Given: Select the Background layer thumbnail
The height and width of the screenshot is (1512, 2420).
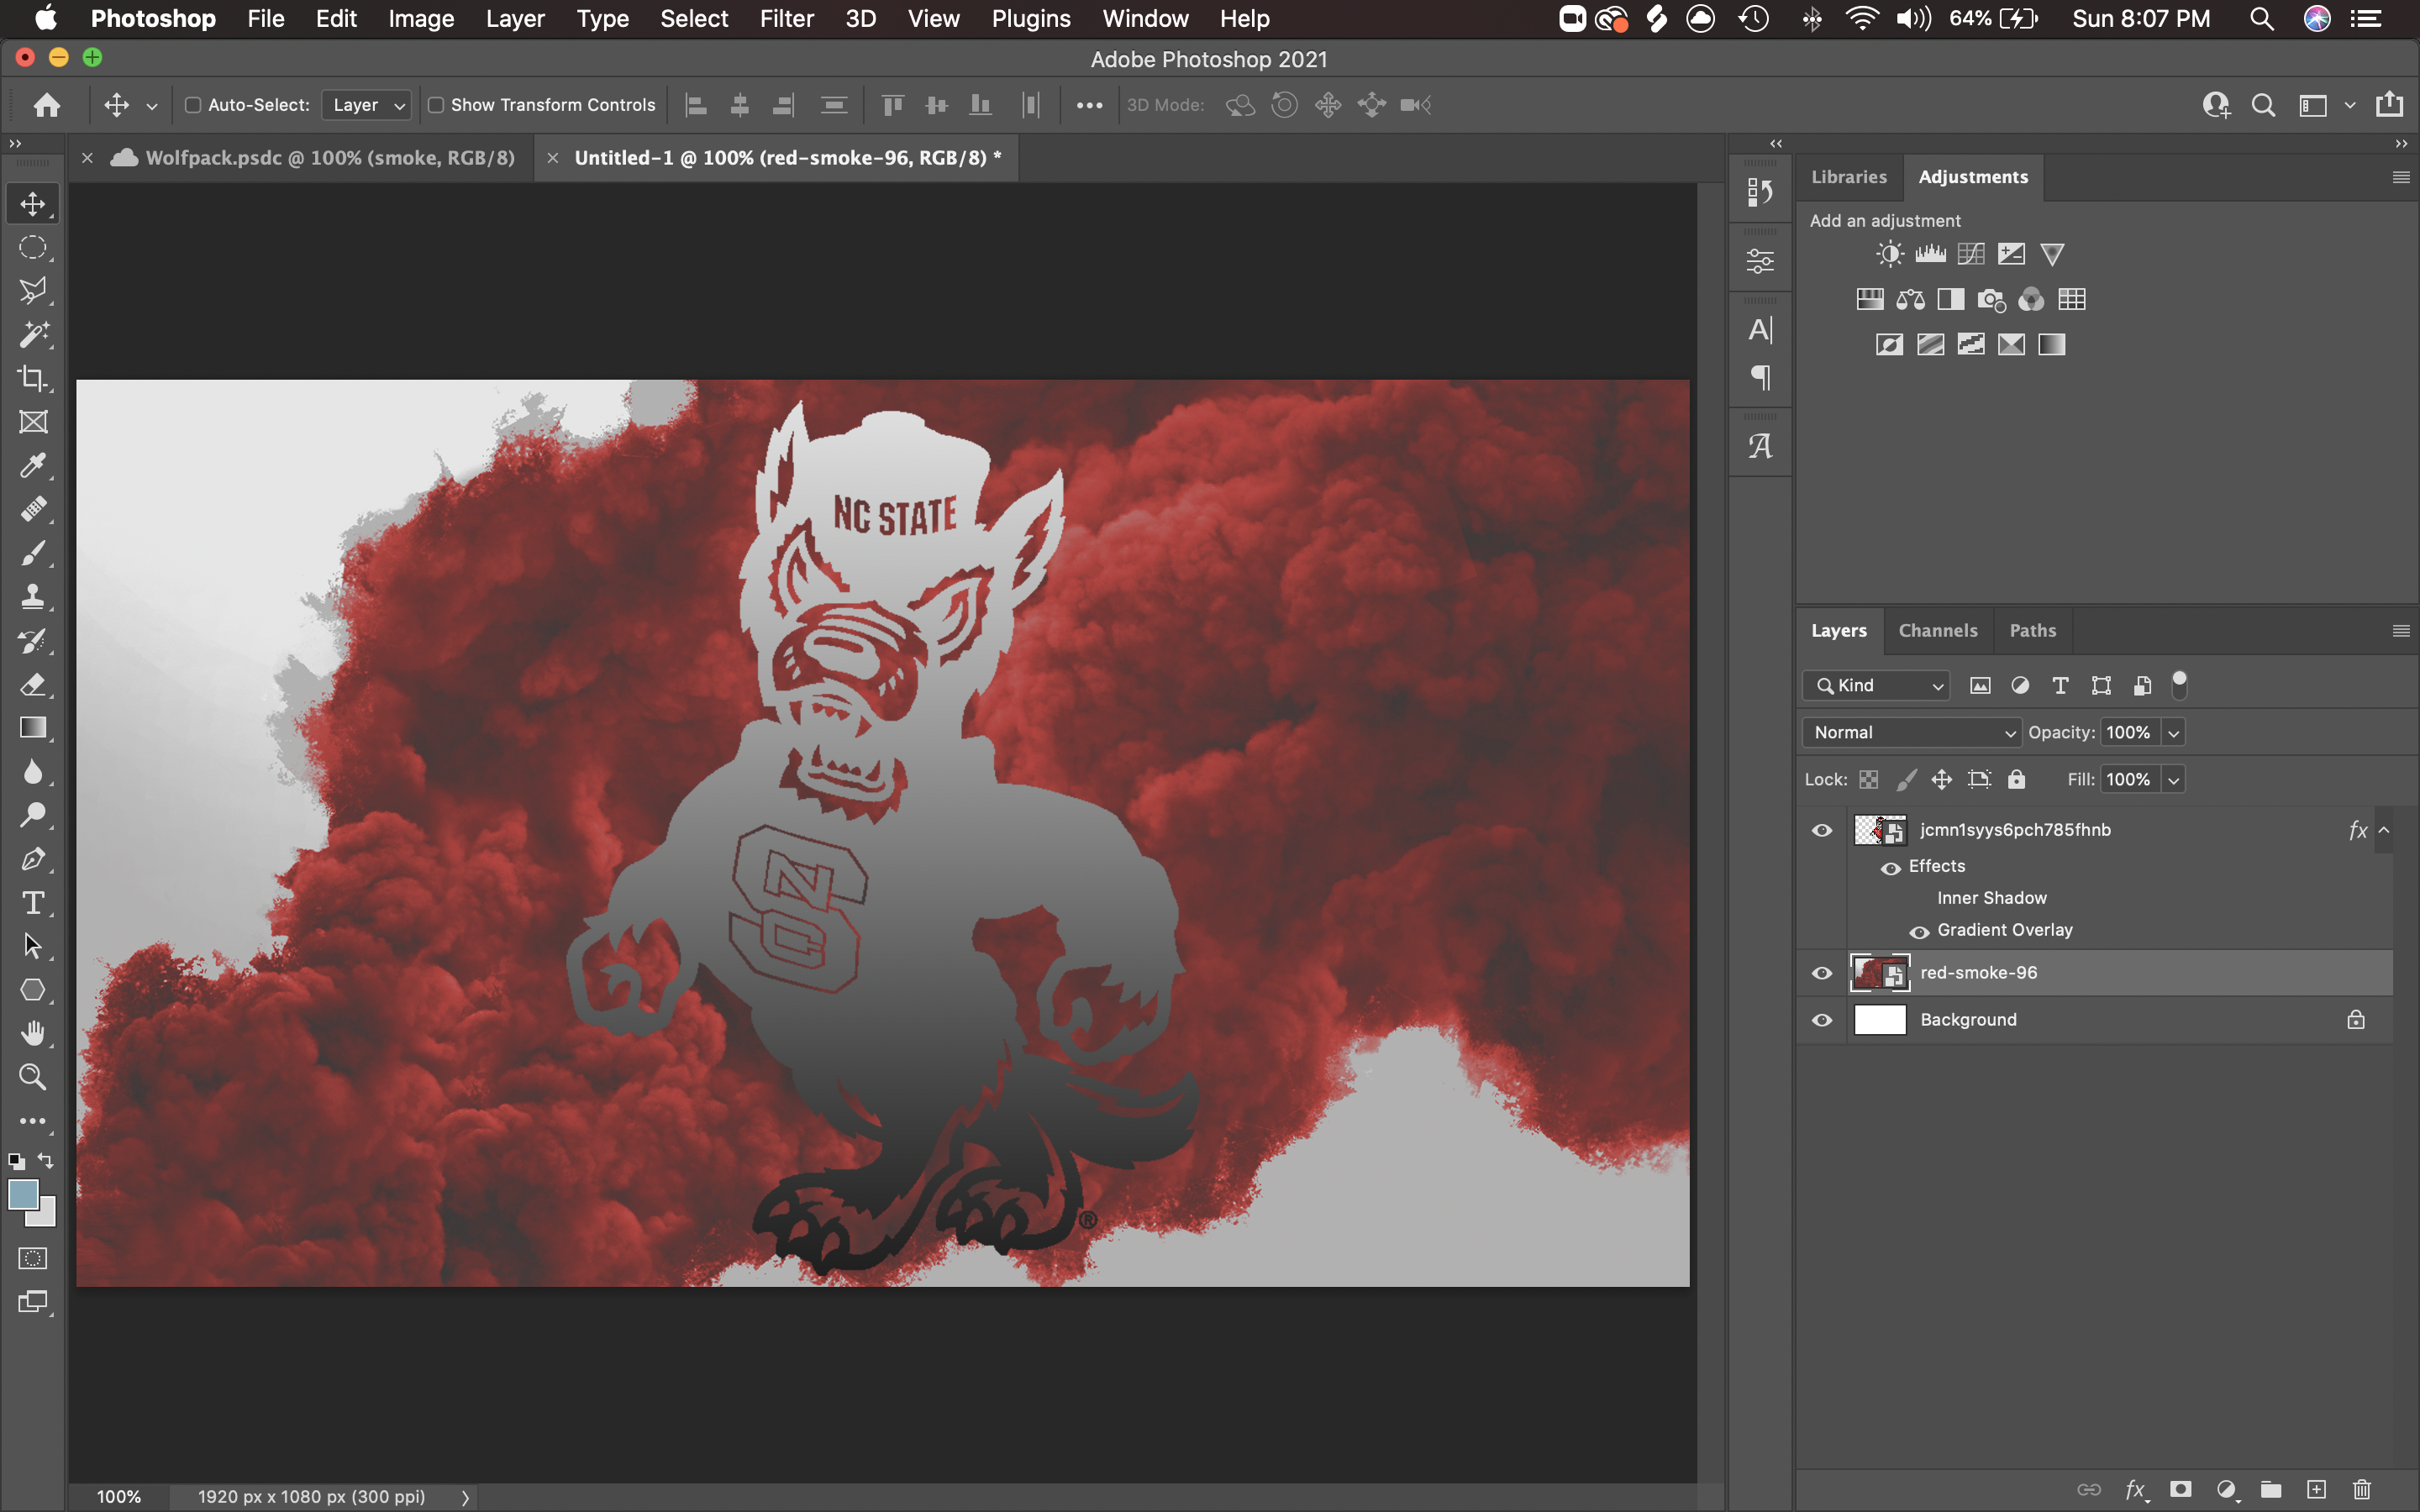Looking at the screenshot, I should (x=1879, y=1020).
